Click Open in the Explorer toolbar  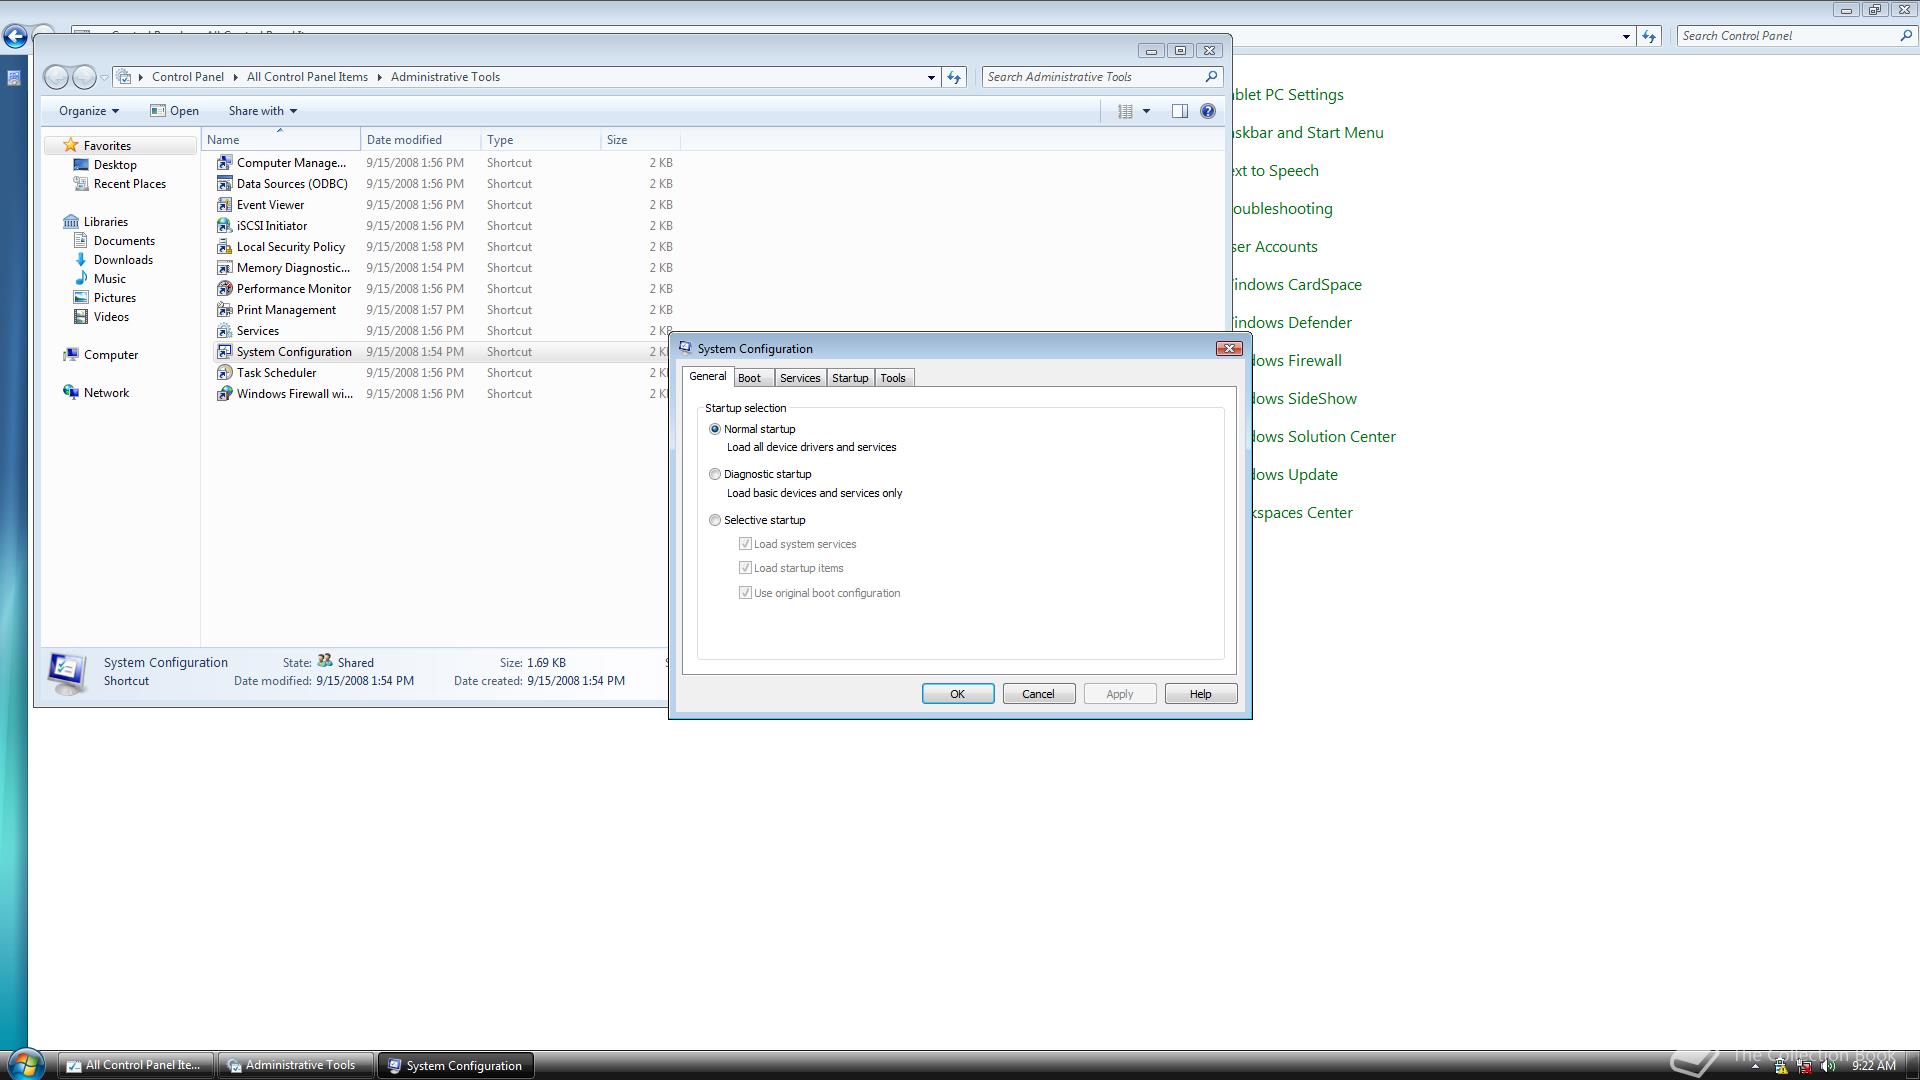tap(174, 111)
